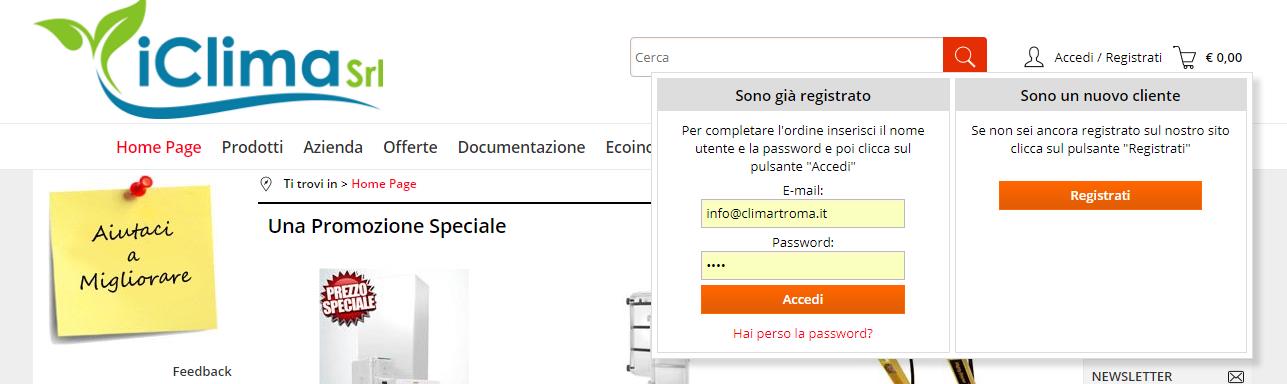Click the NEWSLETTER envelope icon
The image size is (1287, 384).
[1236, 377]
